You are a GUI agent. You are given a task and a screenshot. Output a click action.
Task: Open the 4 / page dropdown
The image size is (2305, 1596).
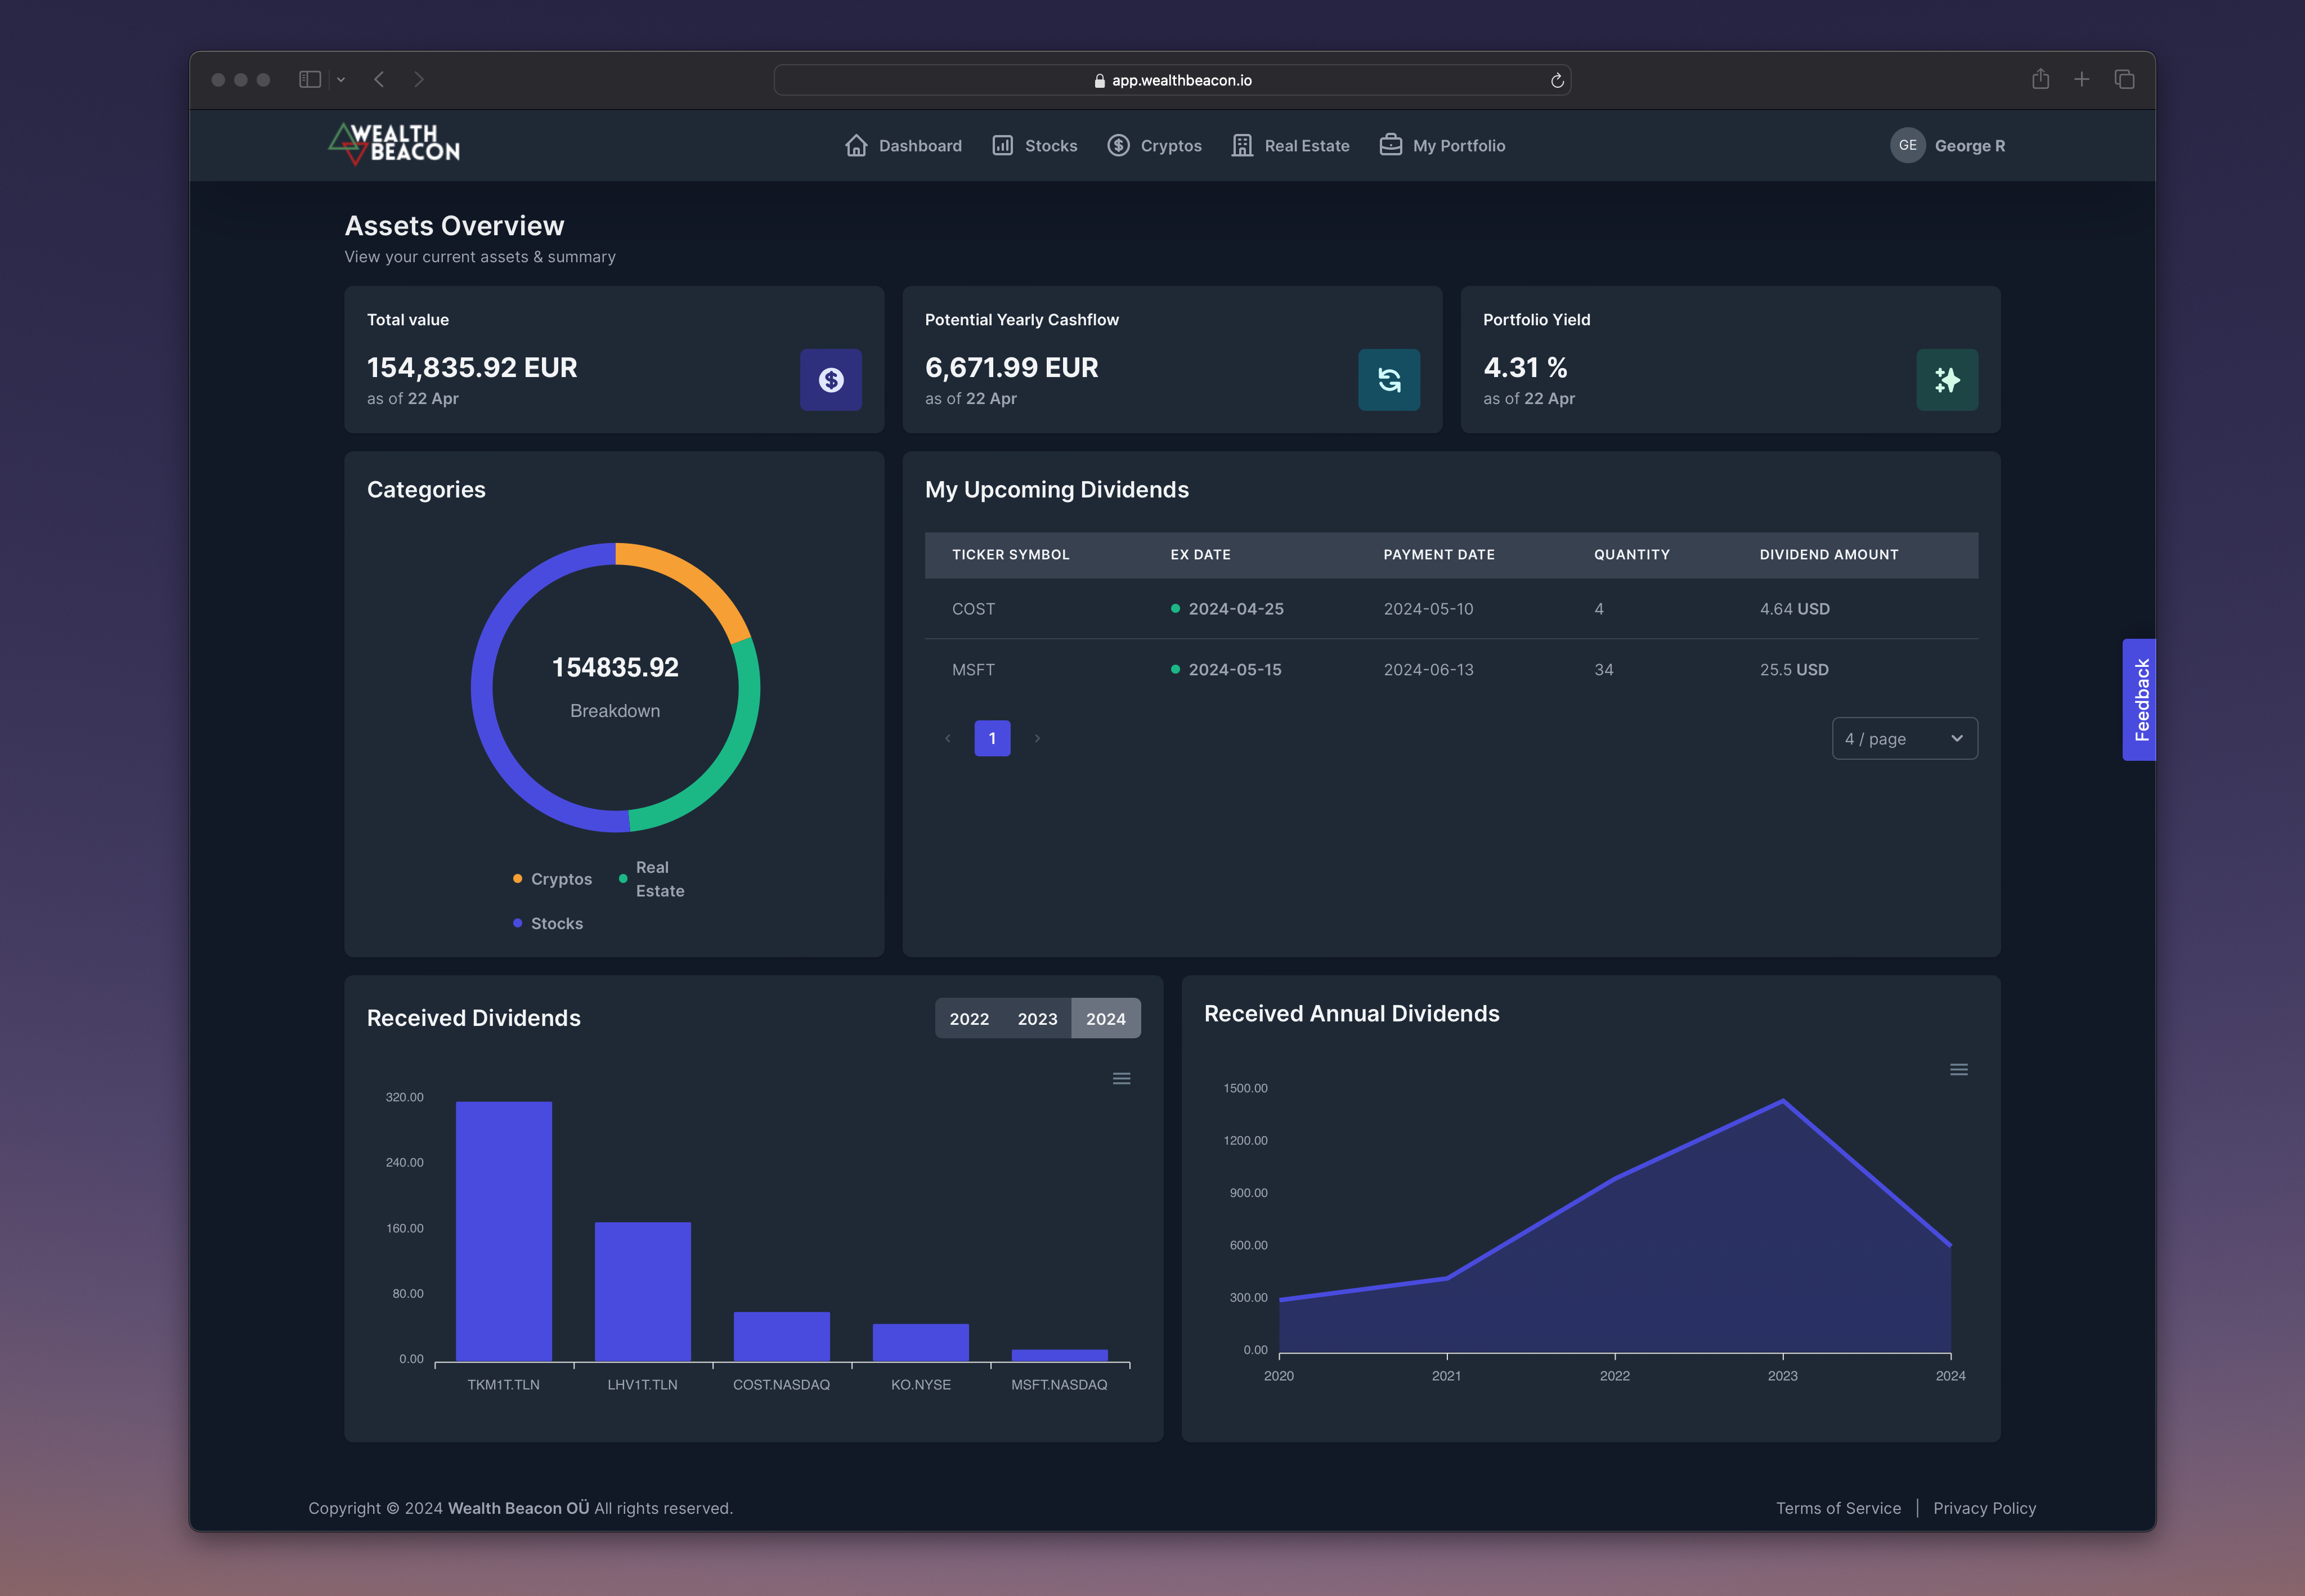[1904, 739]
